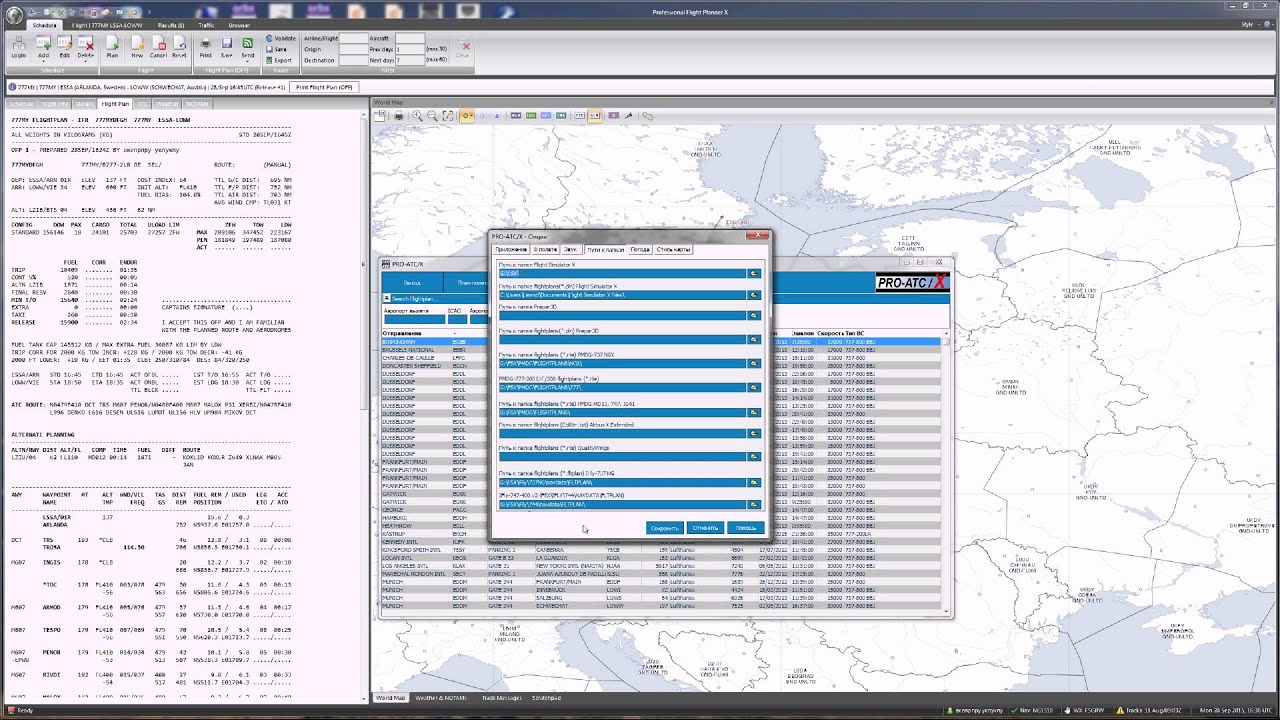This screenshot has width=1280, height=720.
Task: Click the Отменить button in the options dialog
Action: [705, 527]
